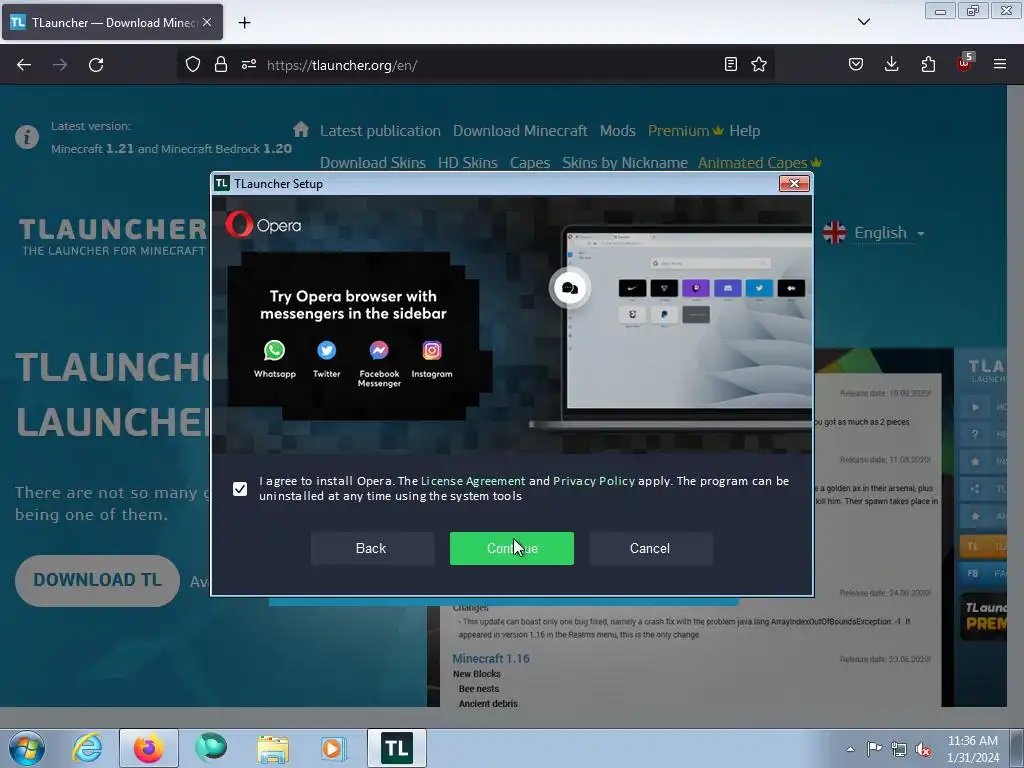Open the Premium menu item
The width and height of the screenshot is (1024, 768).
coord(685,131)
